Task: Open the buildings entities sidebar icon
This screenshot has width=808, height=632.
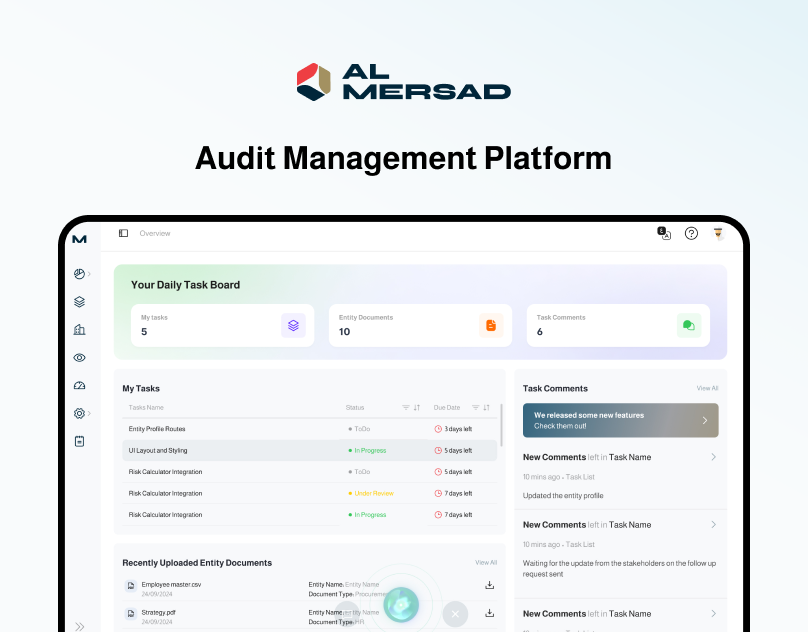Action: [x=79, y=329]
